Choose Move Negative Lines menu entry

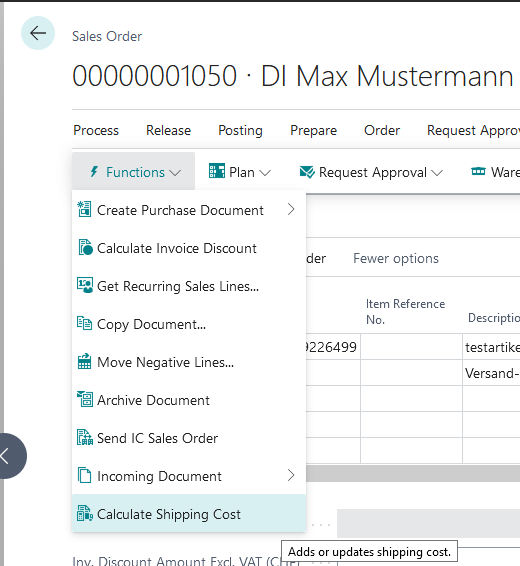pyautogui.click(x=189, y=362)
